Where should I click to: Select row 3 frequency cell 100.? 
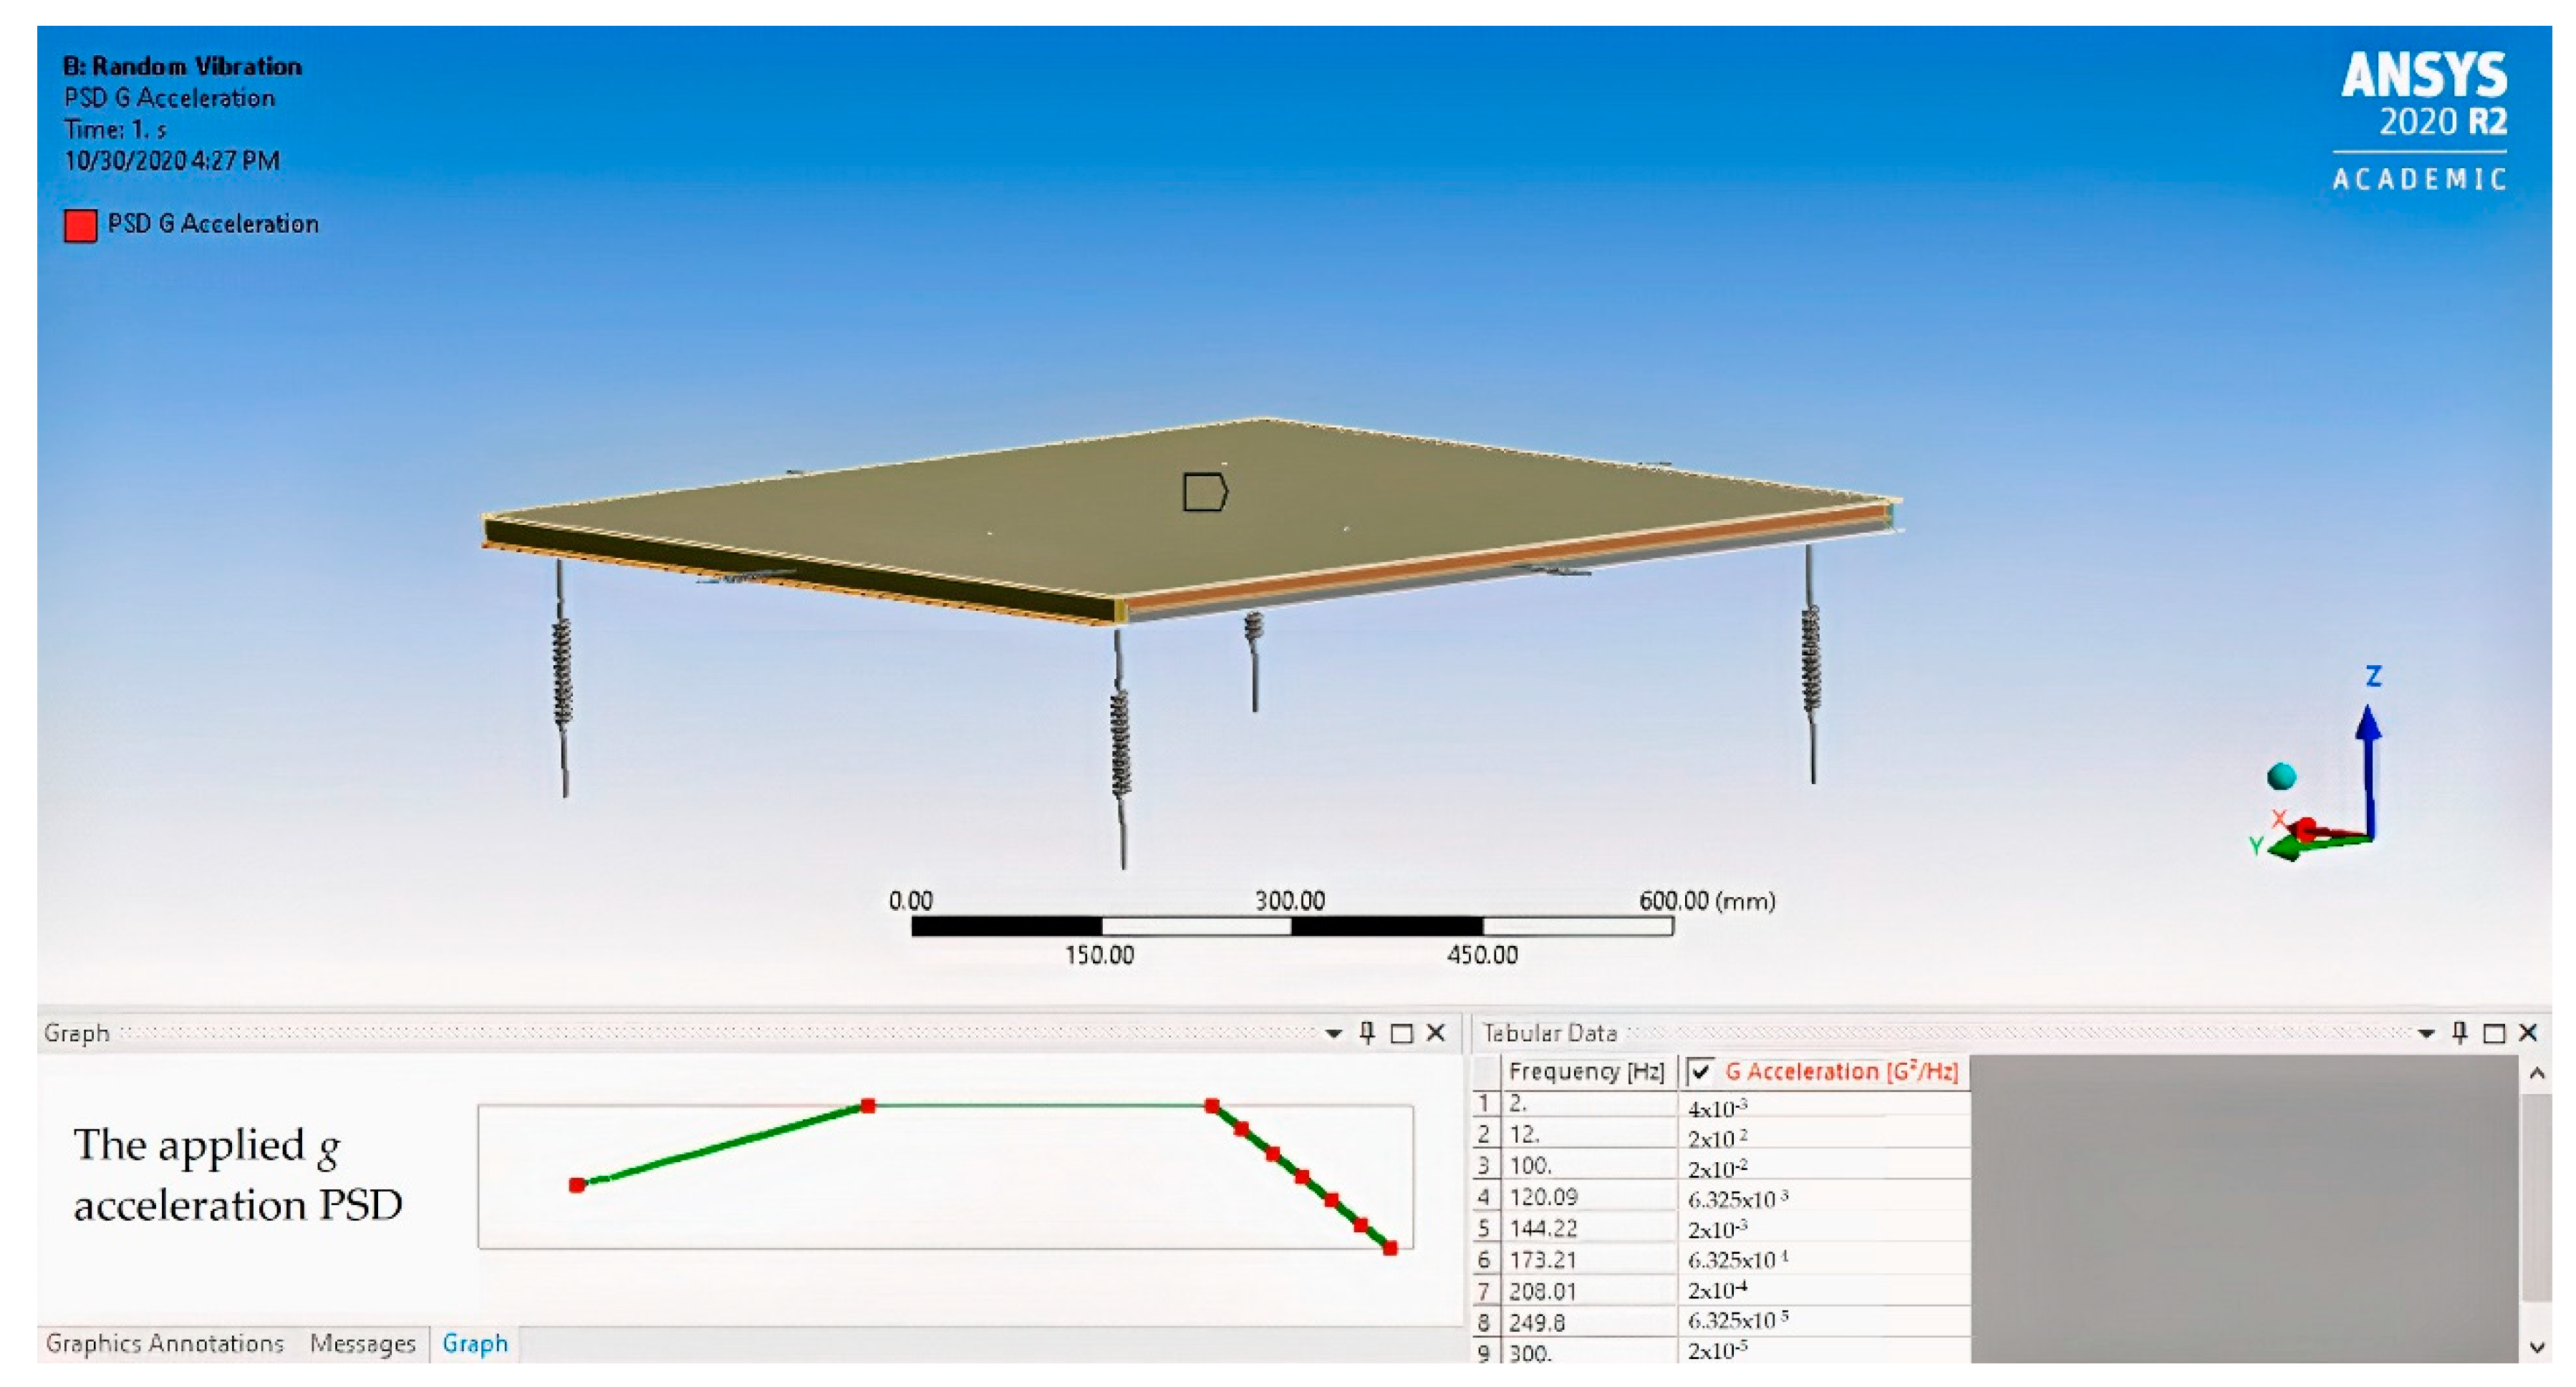tap(1589, 1166)
